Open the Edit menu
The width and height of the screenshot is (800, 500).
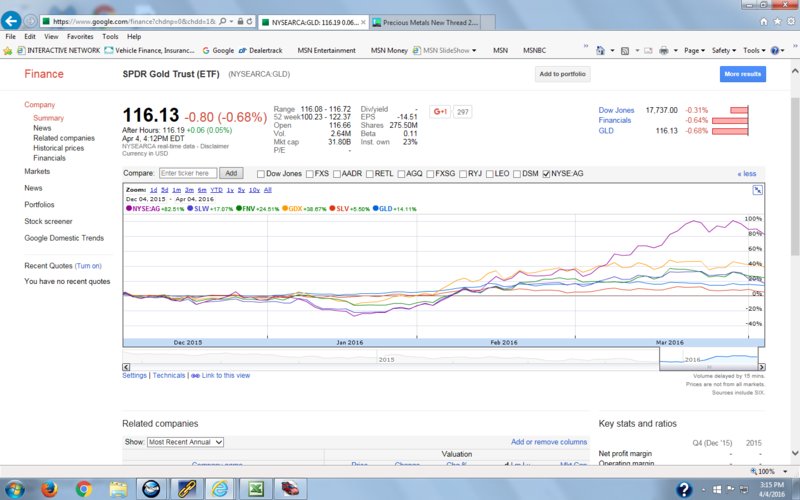coord(30,37)
